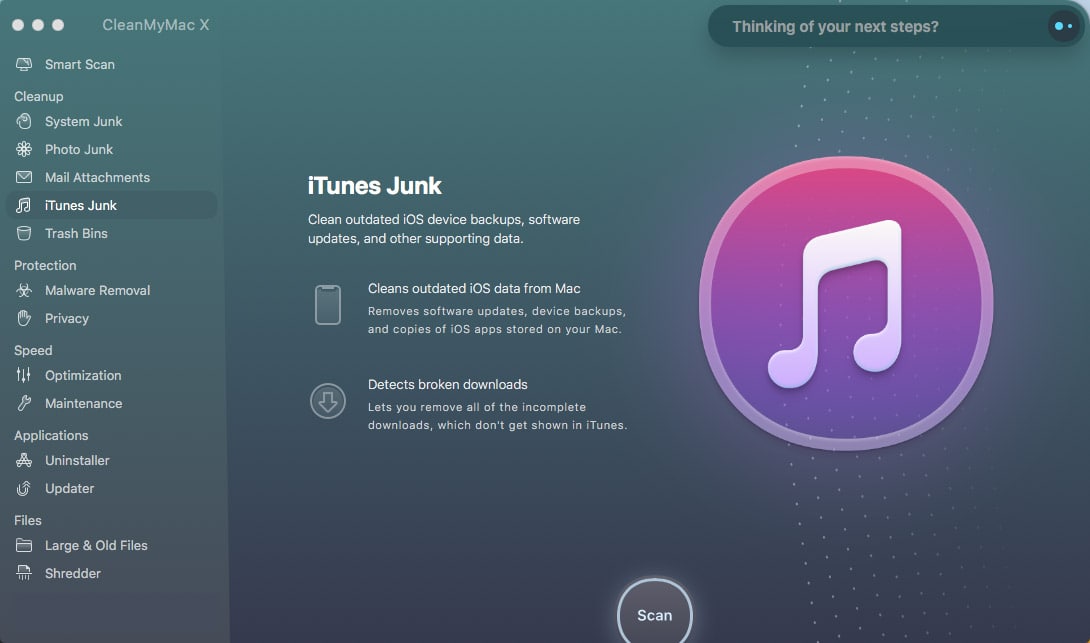The width and height of the screenshot is (1090, 643).
Task: Select Optimization under Speed
Action: pyautogui.click(x=83, y=375)
